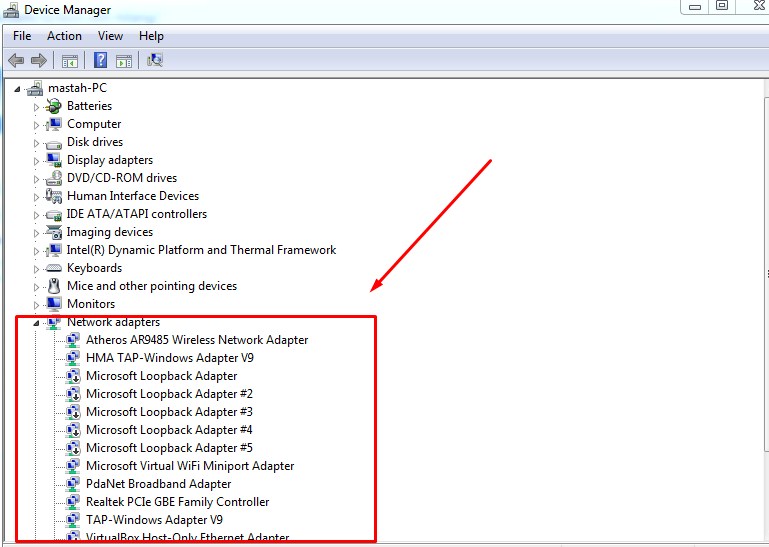Click Scan for hardware changes icon
The image size is (769, 547).
(x=154, y=60)
